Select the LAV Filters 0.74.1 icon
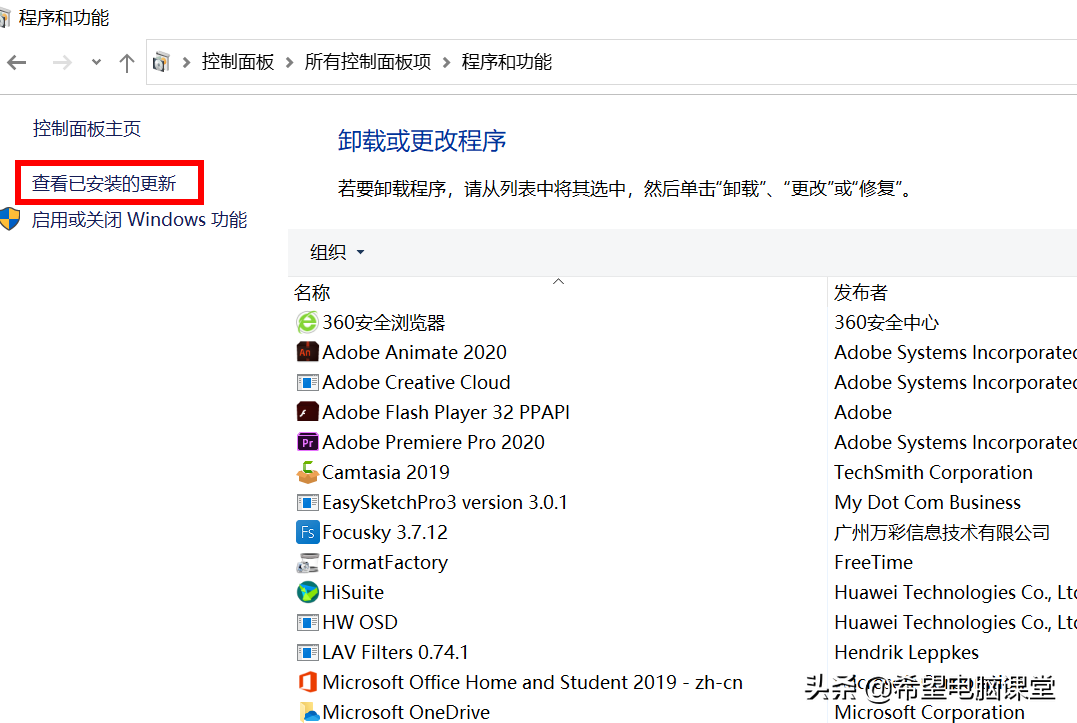This screenshot has height=723, width=1077. tap(307, 652)
